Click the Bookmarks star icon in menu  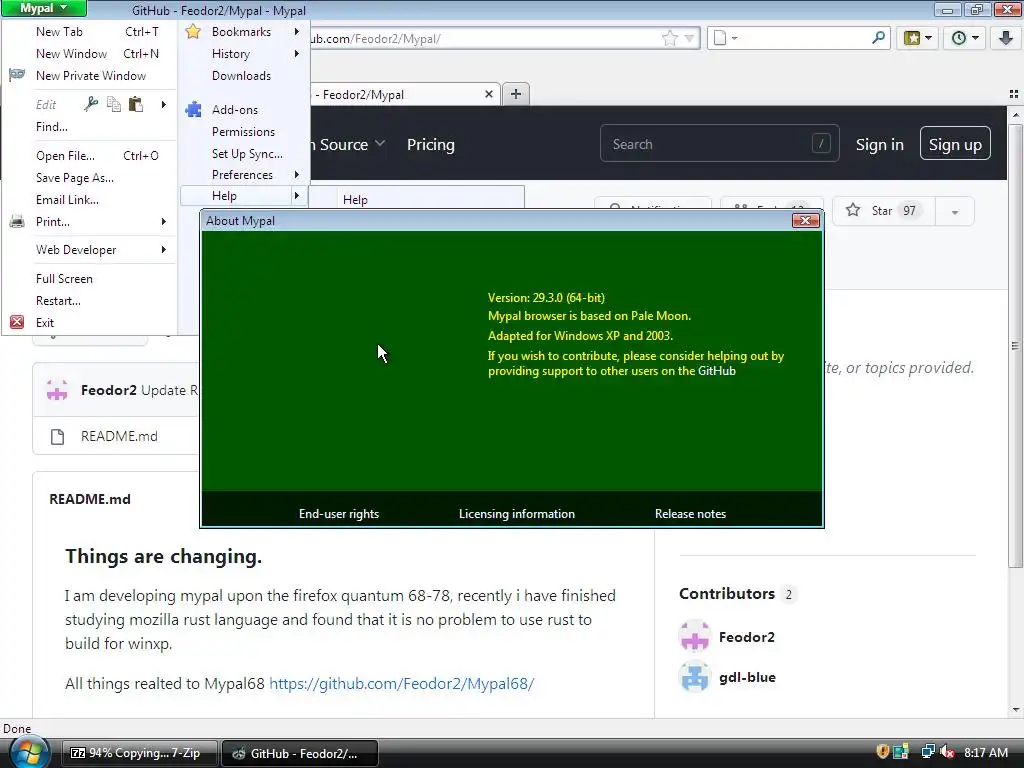click(x=193, y=31)
